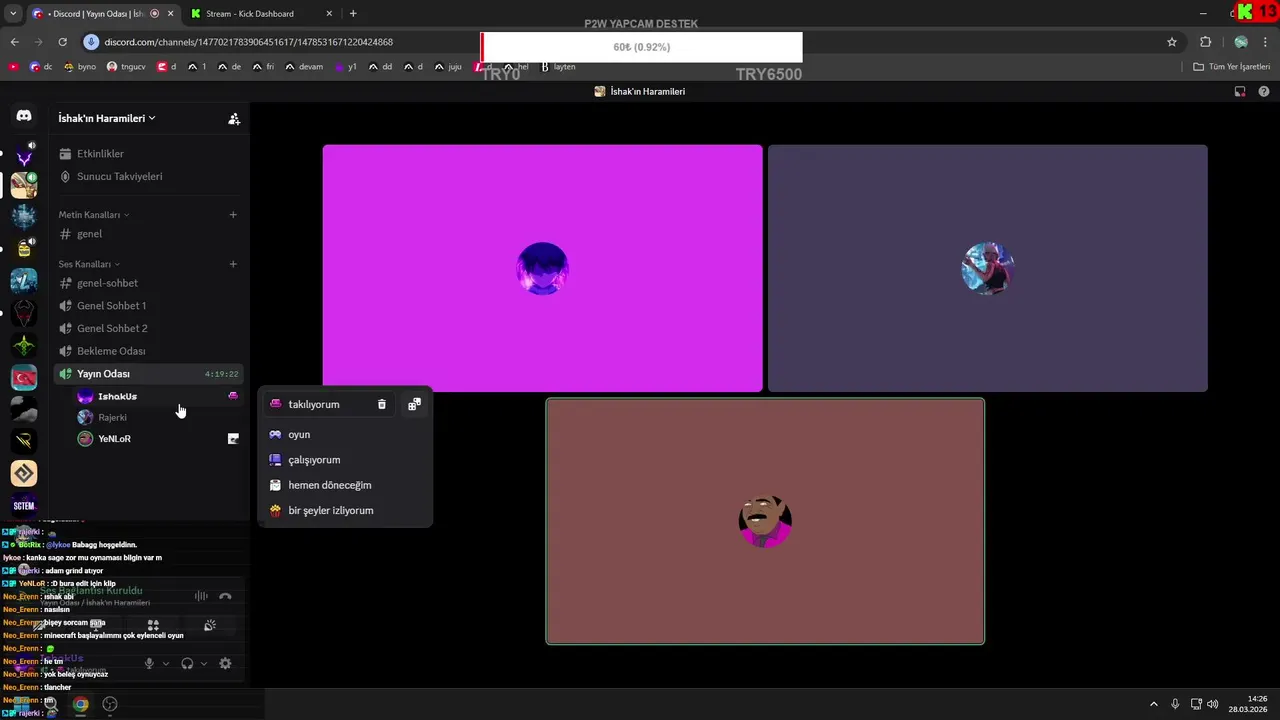Open the help question mark icon
Viewport: 1280px width, 720px height.
[1264, 91]
